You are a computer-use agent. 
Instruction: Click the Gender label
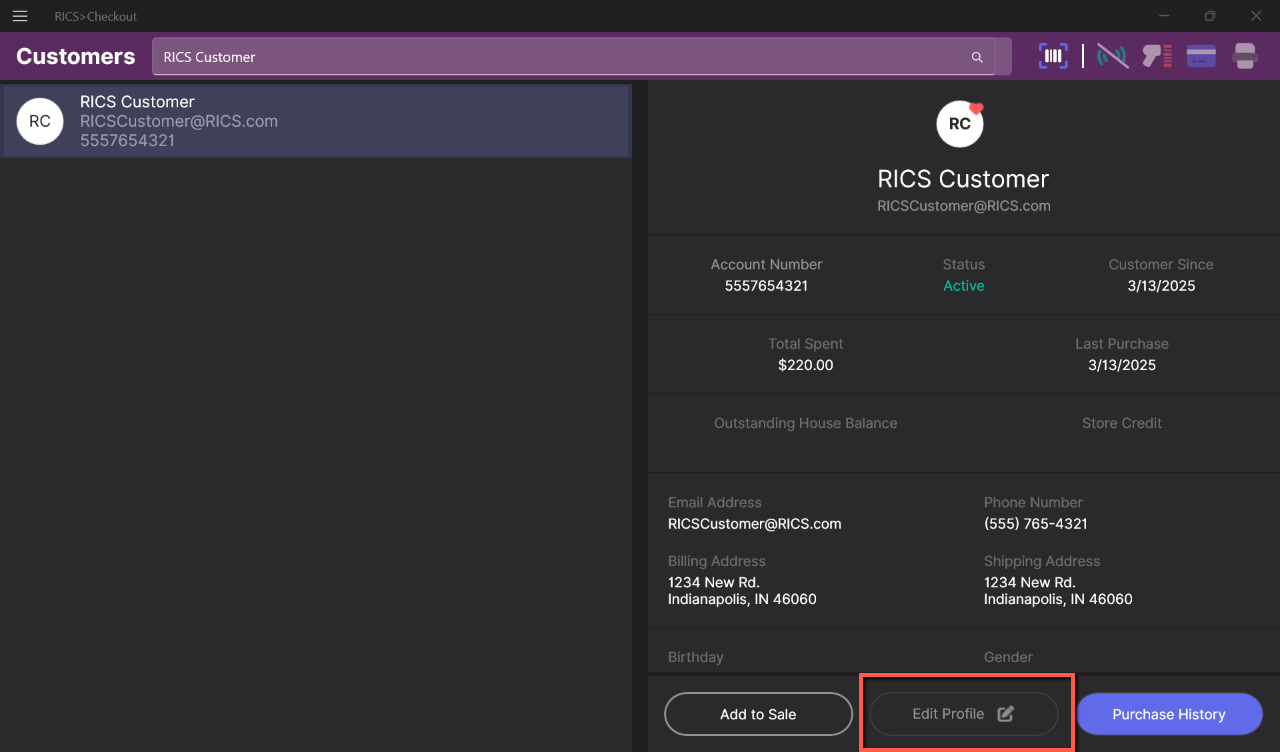1008,657
